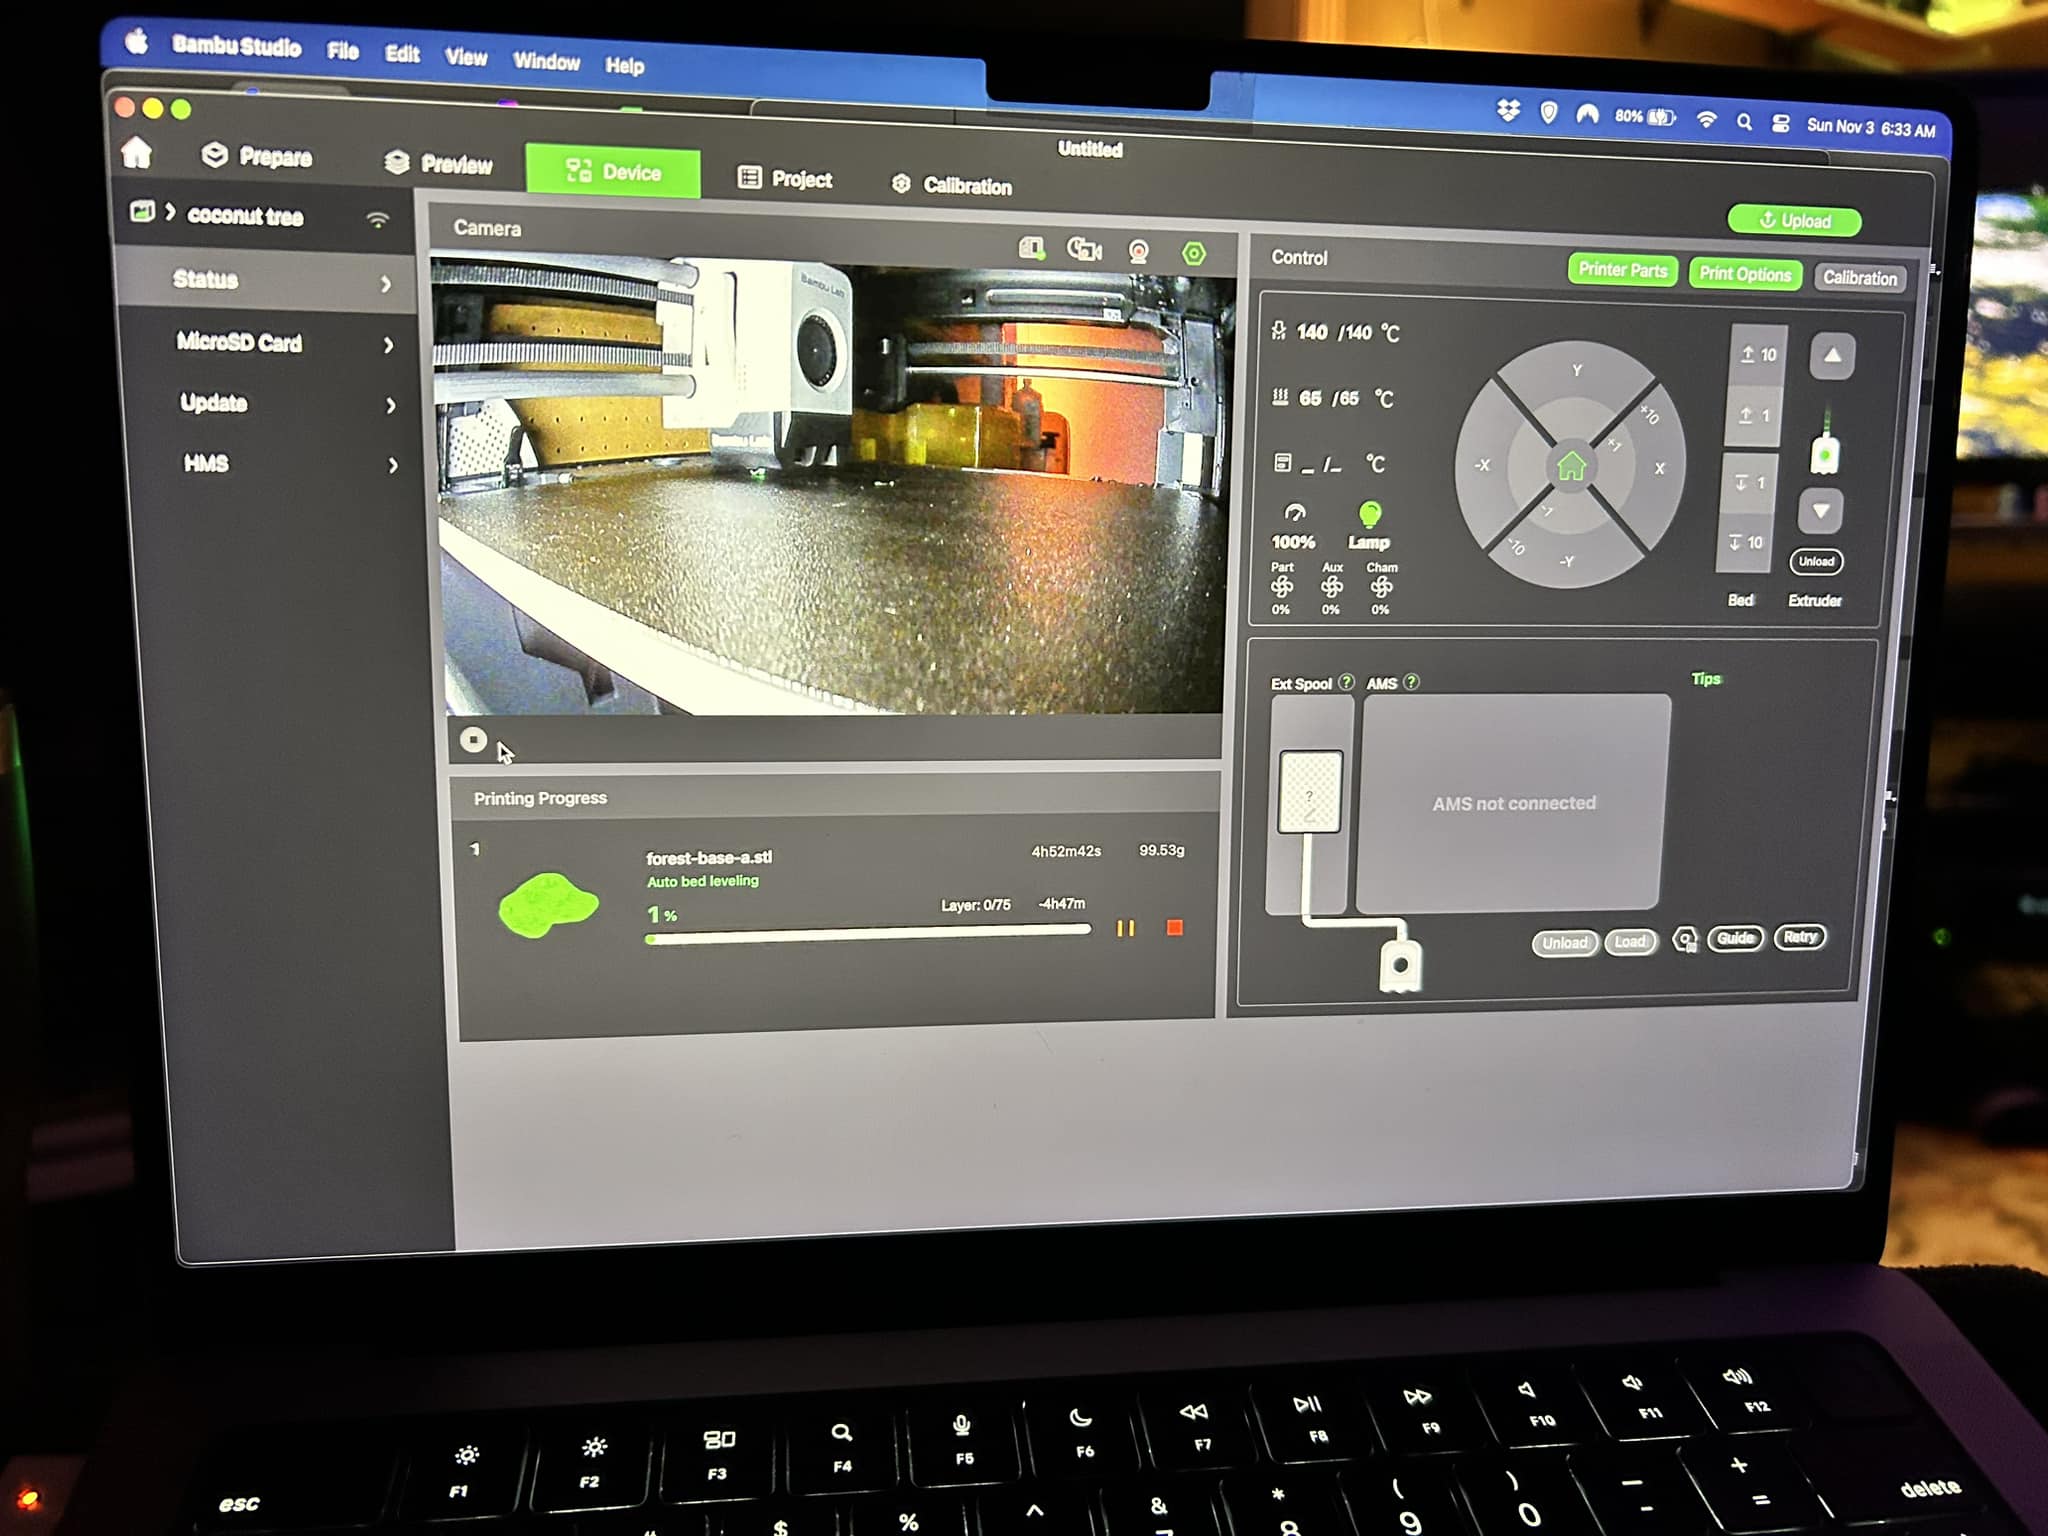Lower bed by 1 step

[x=1749, y=483]
